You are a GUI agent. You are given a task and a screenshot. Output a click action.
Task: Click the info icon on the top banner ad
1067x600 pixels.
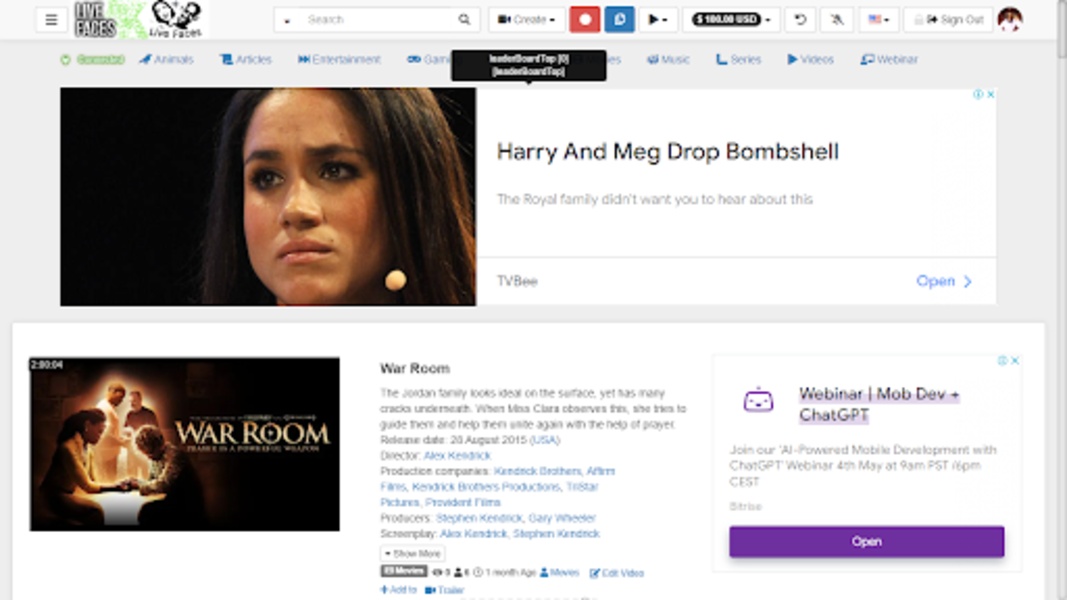pyautogui.click(x=978, y=95)
